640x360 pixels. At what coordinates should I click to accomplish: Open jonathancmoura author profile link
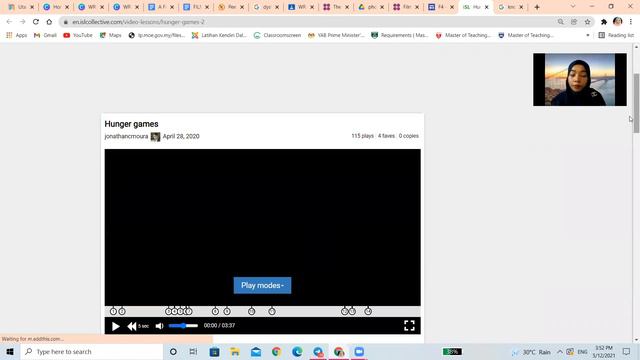coord(126,136)
